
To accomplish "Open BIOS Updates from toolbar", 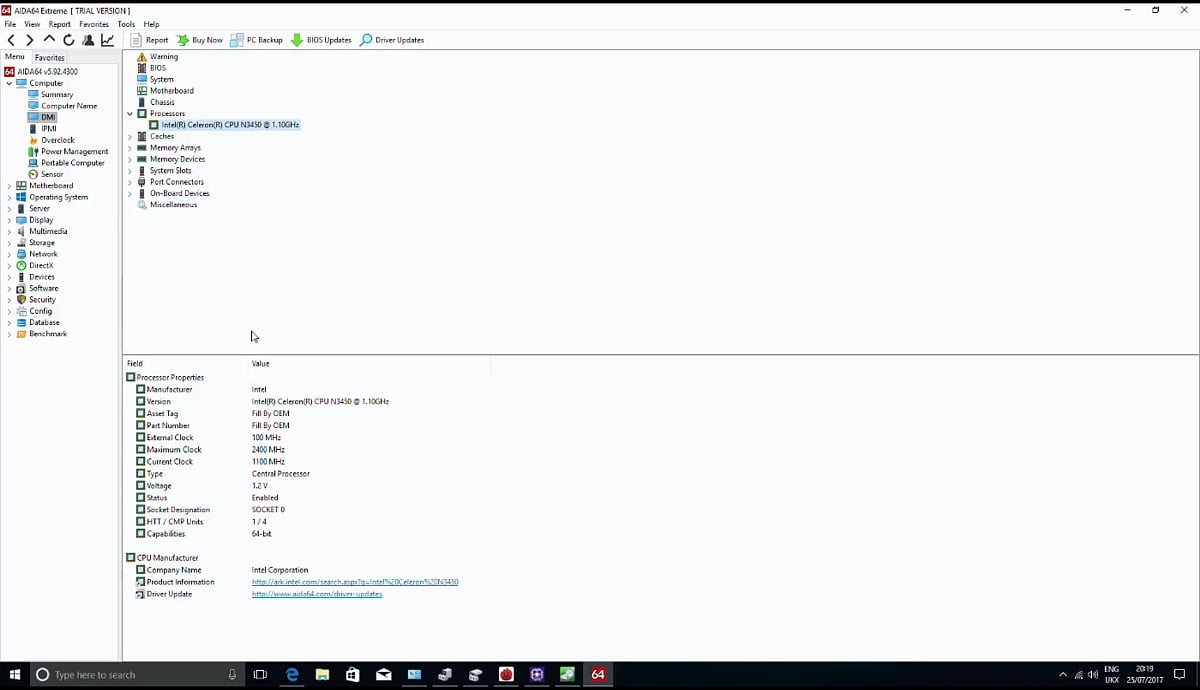I will pyautogui.click(x=321, y=40).
